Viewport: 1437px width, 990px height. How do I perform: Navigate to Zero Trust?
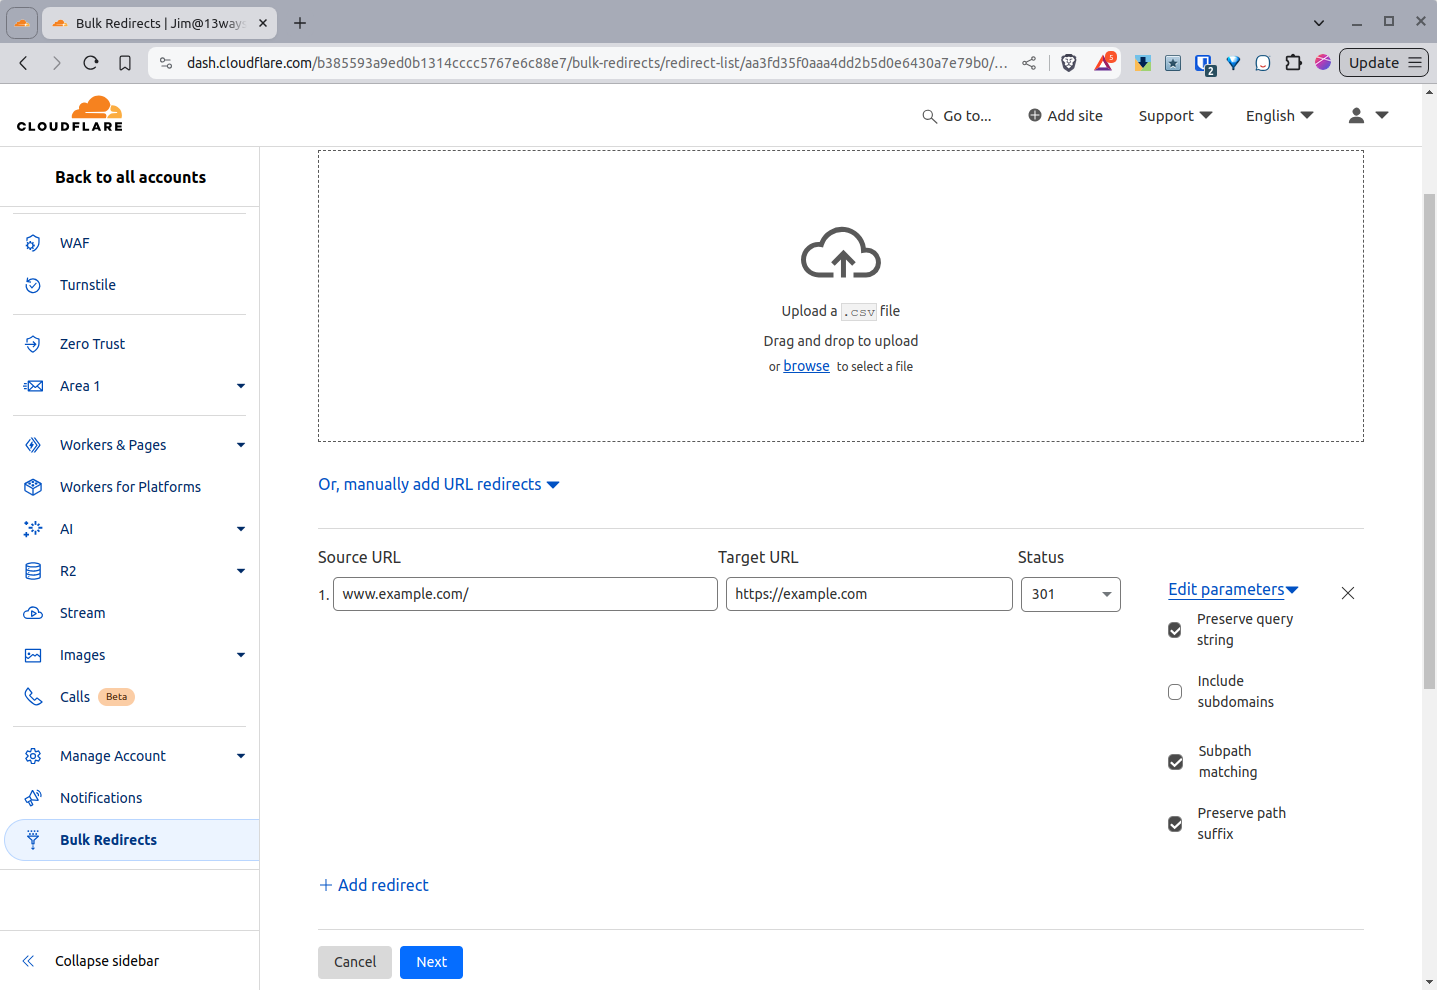(x=91, y=343)
